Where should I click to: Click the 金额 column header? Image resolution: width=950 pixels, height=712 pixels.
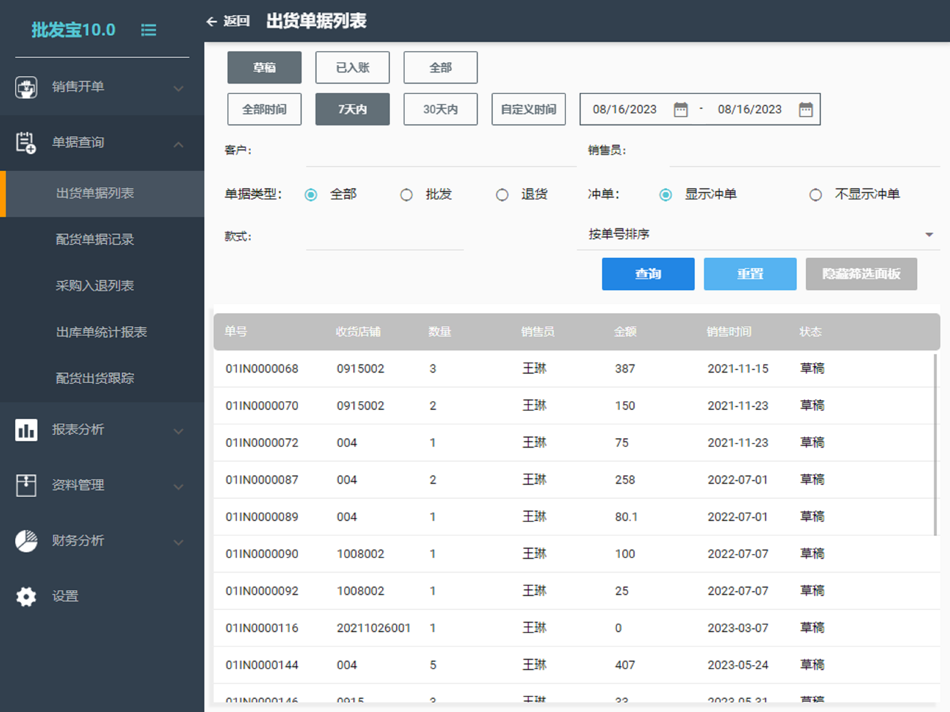(625, 331)
